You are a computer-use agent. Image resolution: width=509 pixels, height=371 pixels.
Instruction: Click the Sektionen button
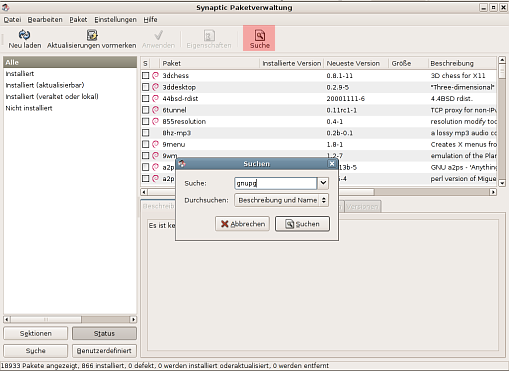[35, 333]
